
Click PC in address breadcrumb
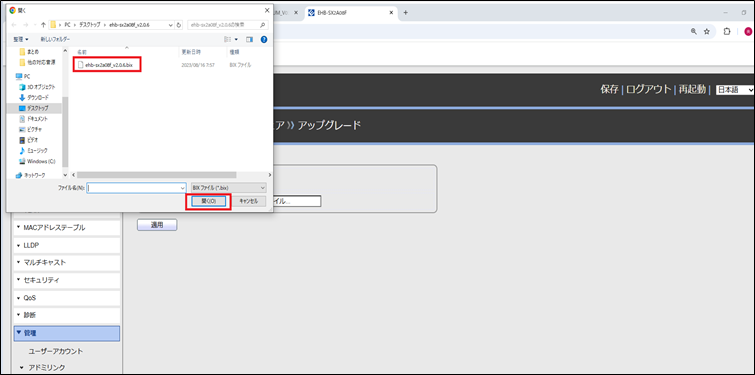[x=68, y=25]
